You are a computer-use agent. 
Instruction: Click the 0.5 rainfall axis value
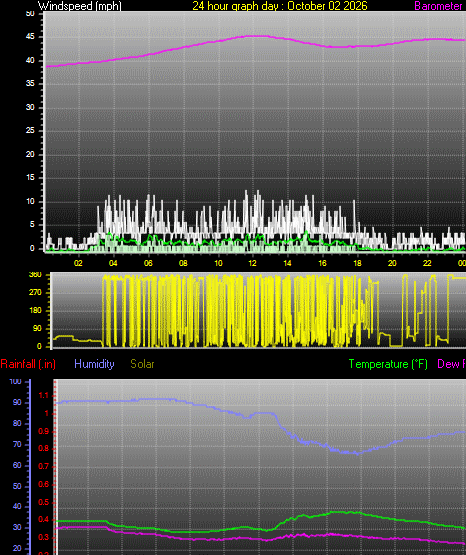(44, 502)
